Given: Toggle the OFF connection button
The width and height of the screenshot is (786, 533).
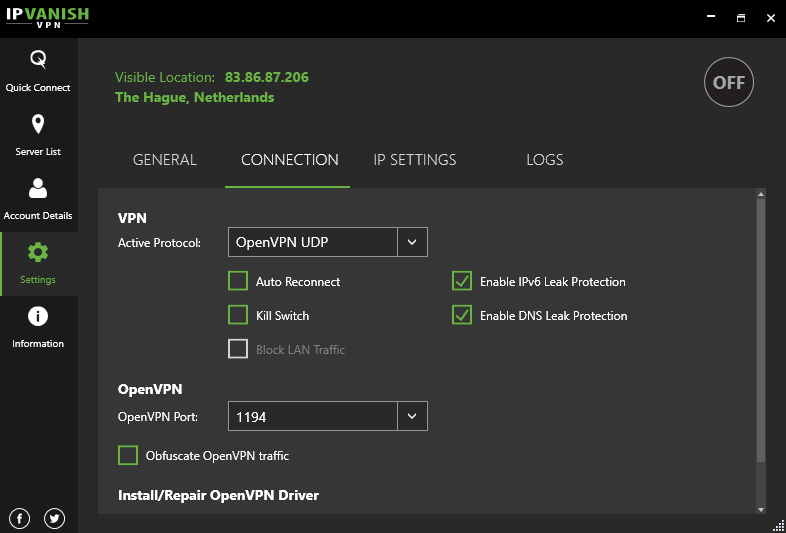Looking at the screenshot, I should 729,82.
